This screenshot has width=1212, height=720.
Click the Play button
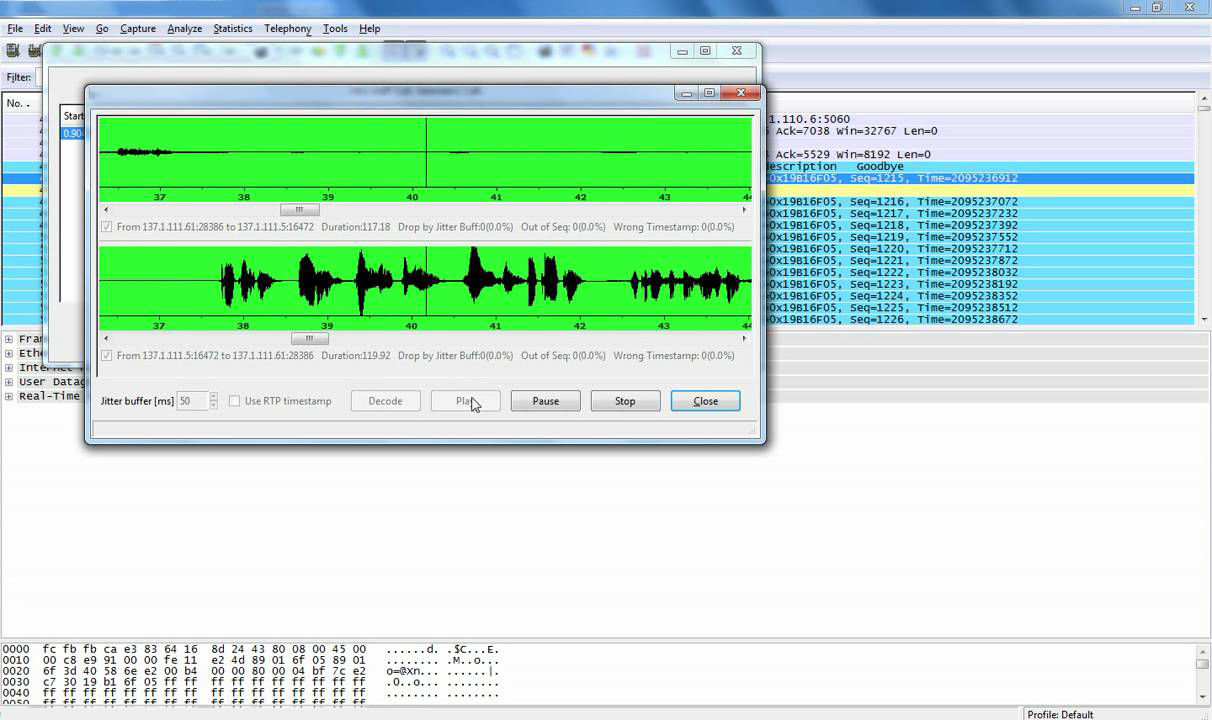465,401
